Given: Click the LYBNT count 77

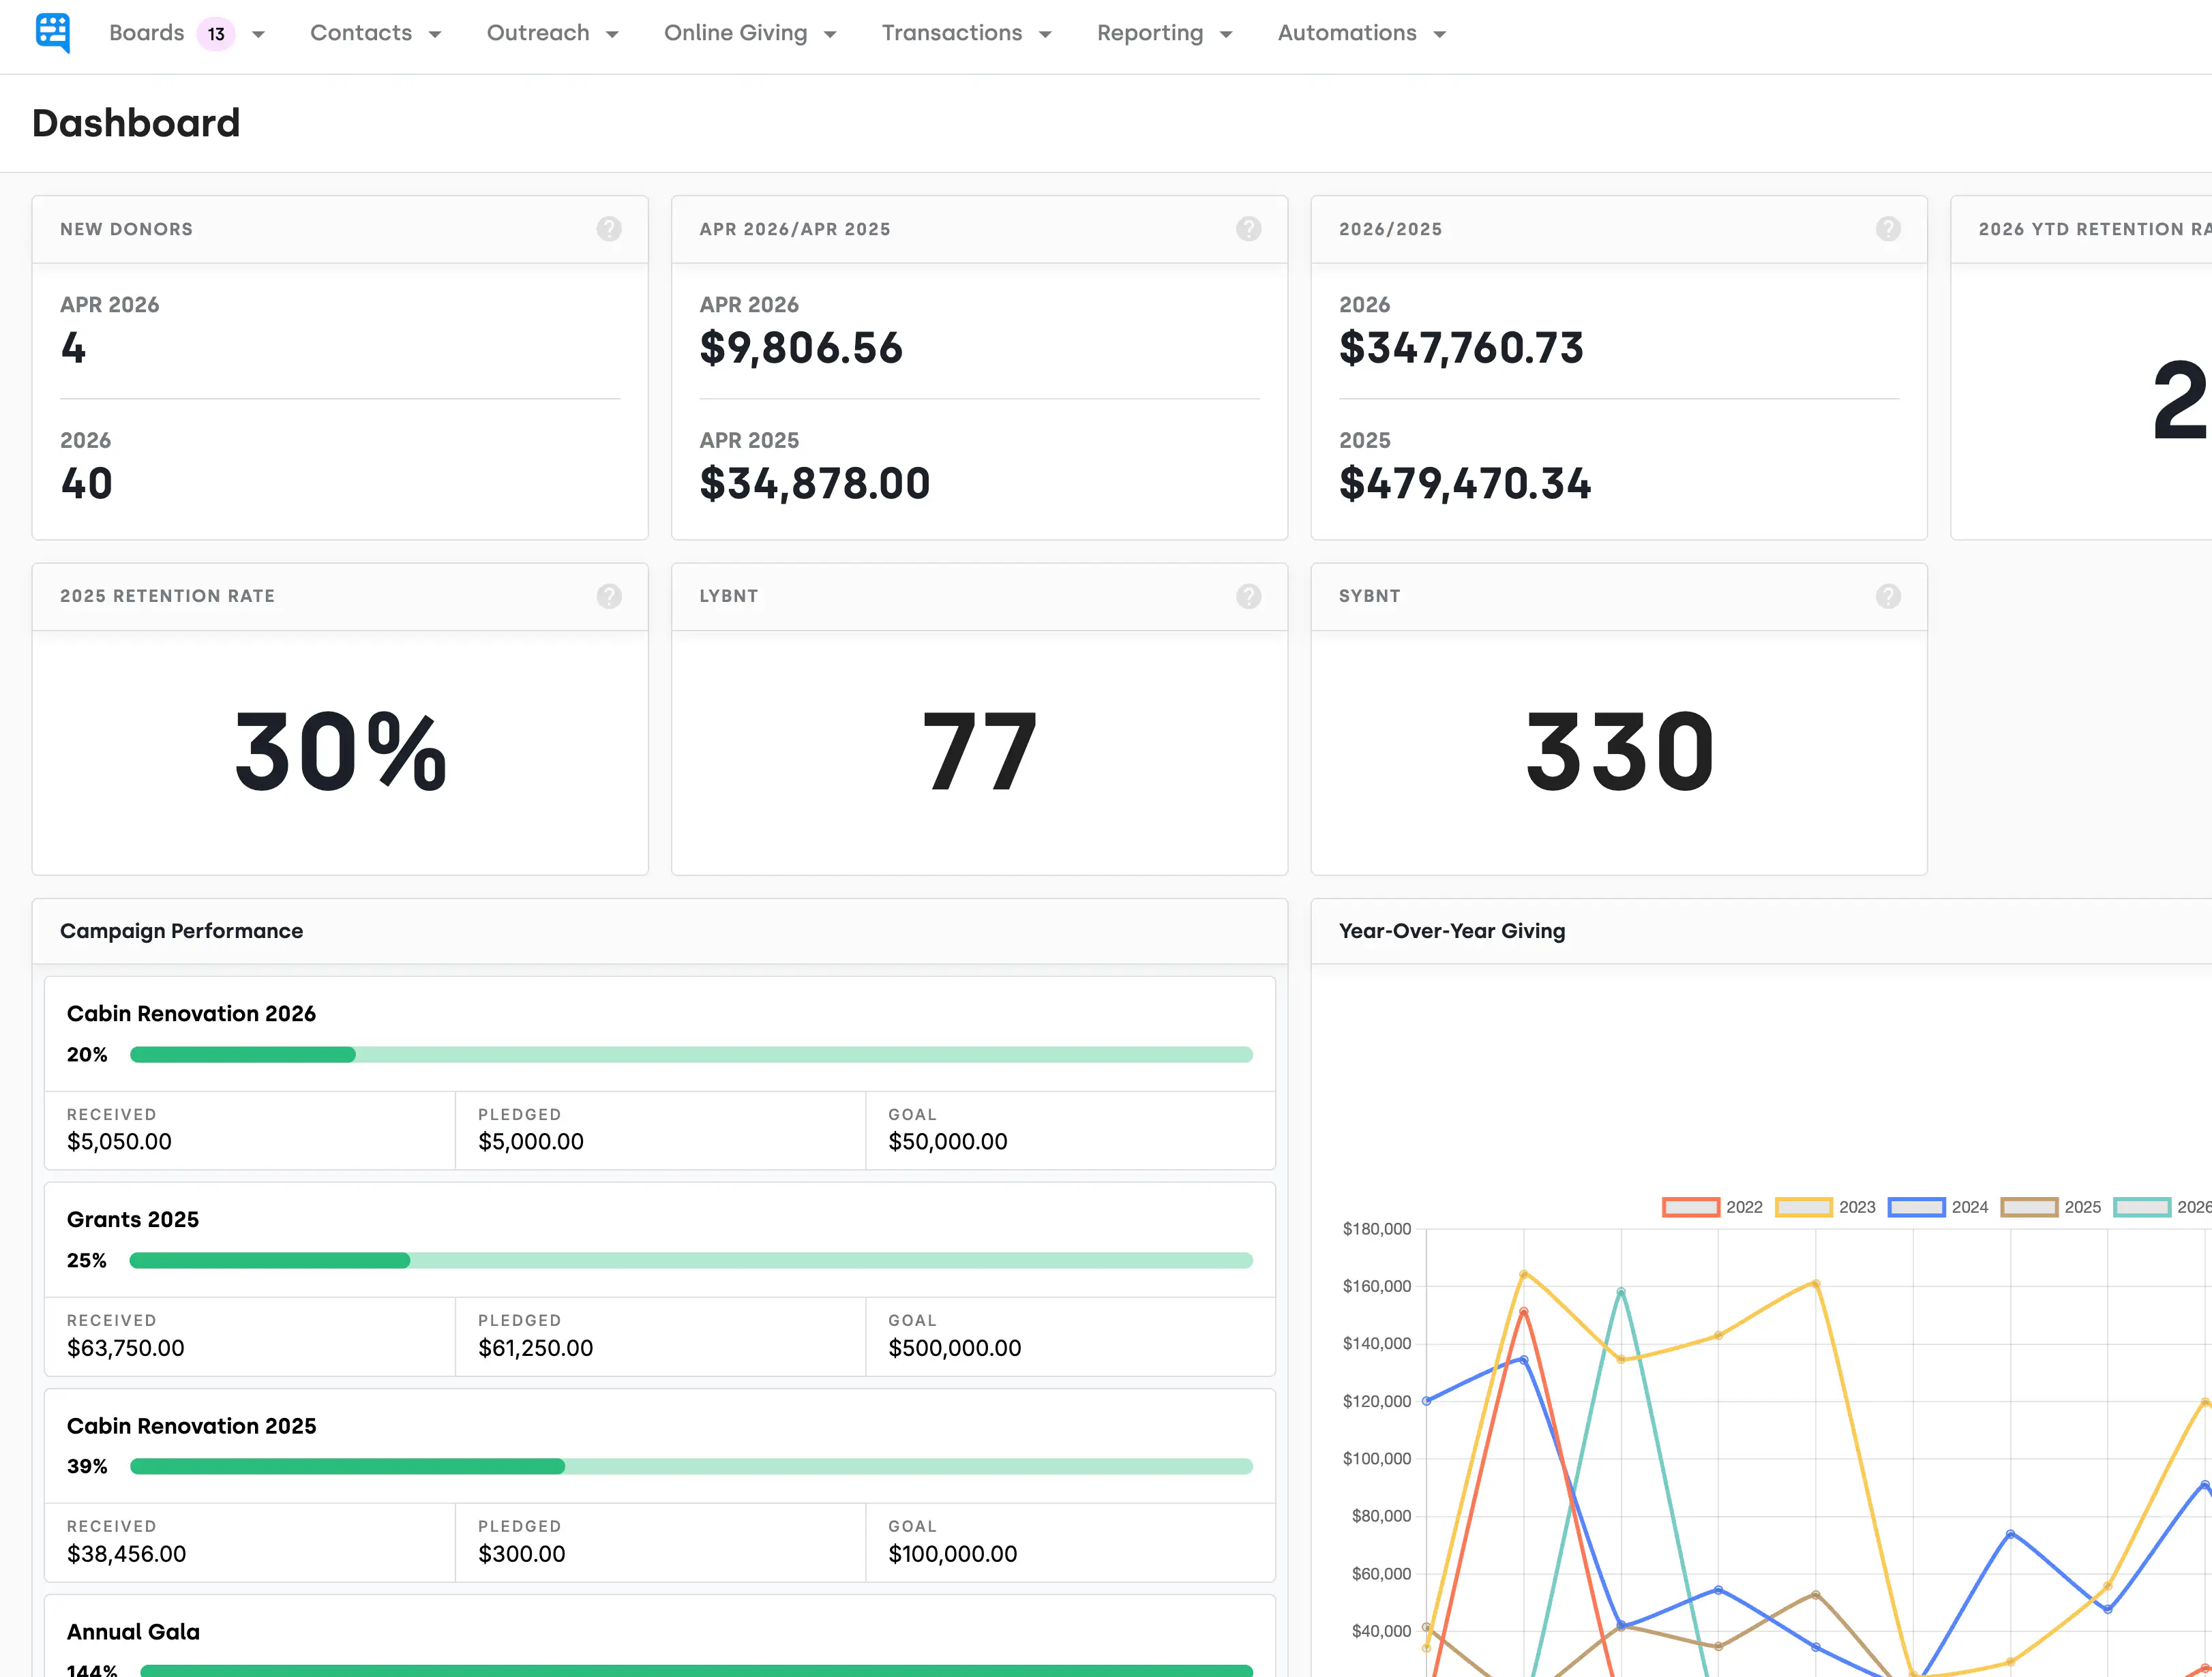Looking at the screenshot, I should [980, 752].
